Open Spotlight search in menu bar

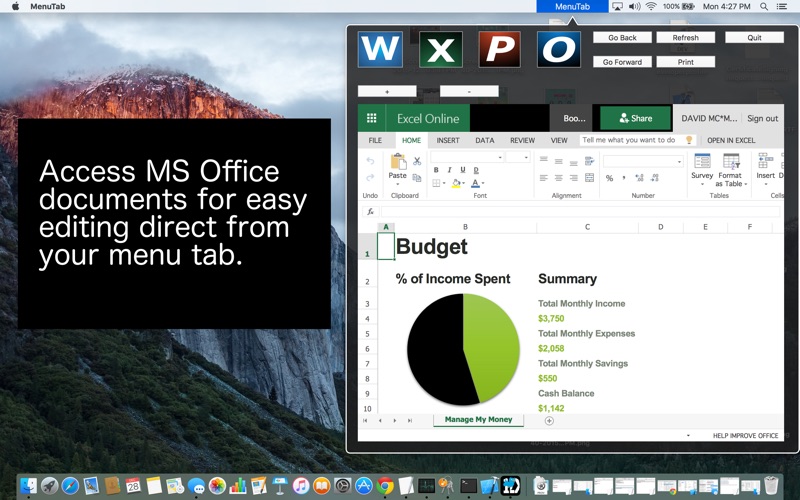tap(764, 6)
